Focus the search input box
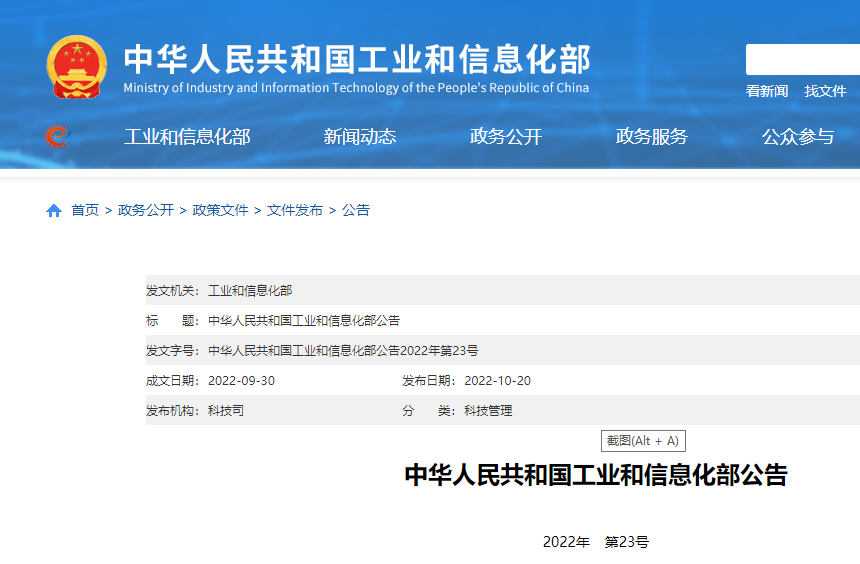The image size is (860, 564). coord(802,60)
